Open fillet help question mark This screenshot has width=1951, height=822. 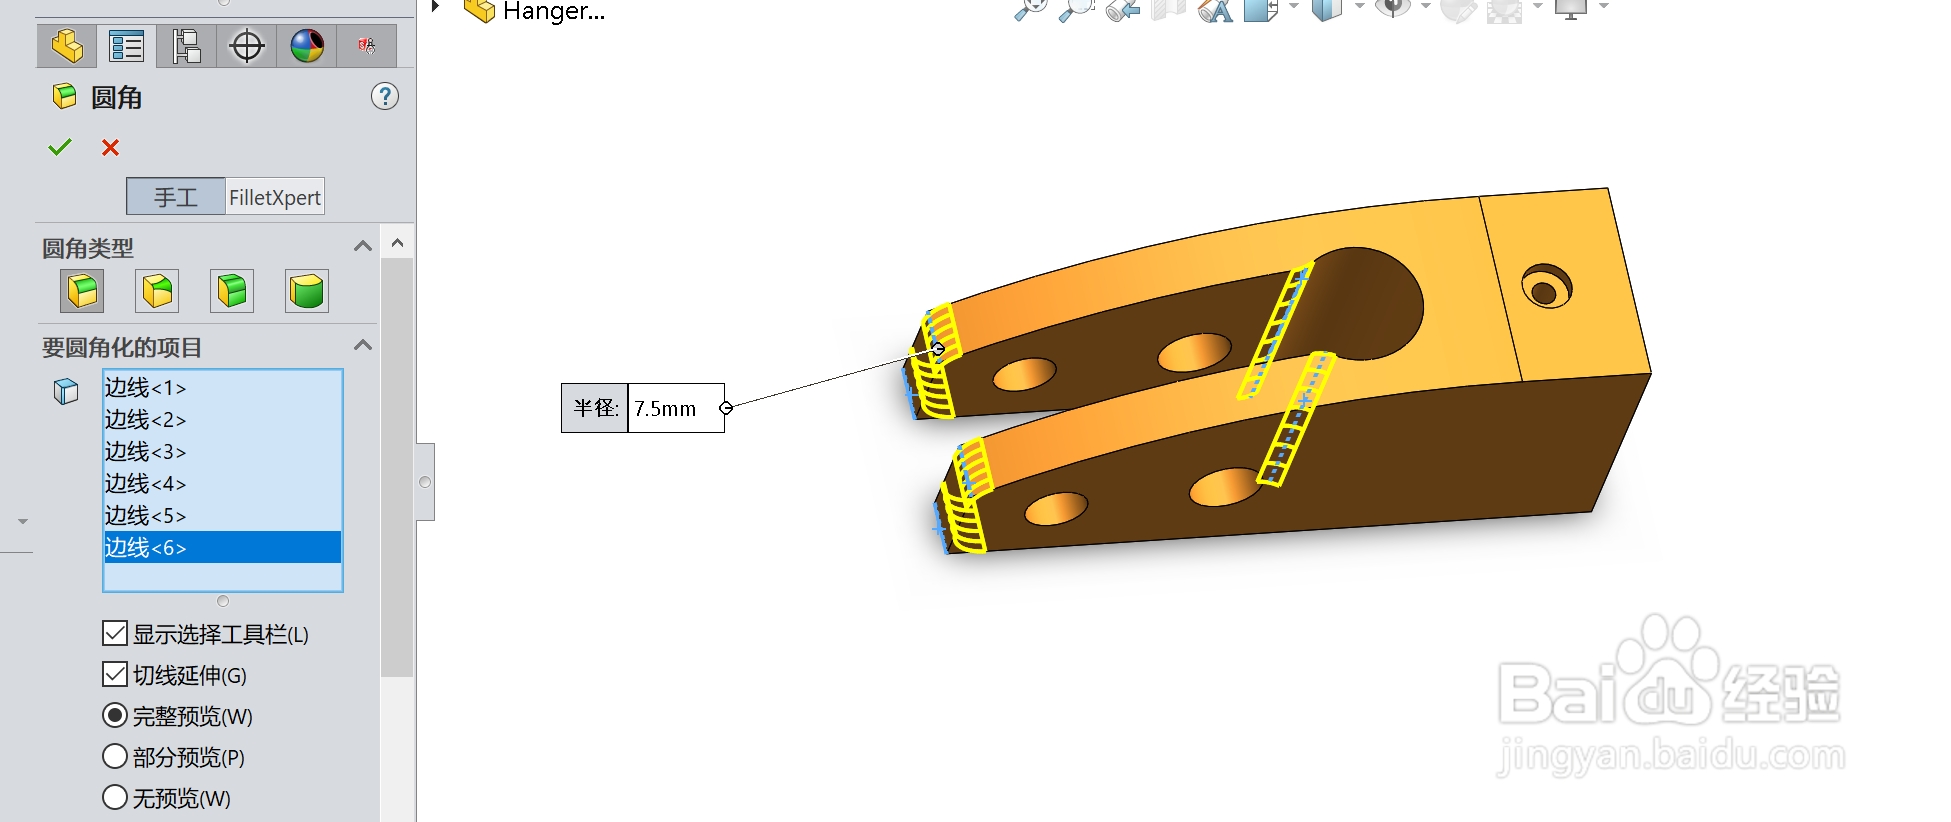point(385,97)
